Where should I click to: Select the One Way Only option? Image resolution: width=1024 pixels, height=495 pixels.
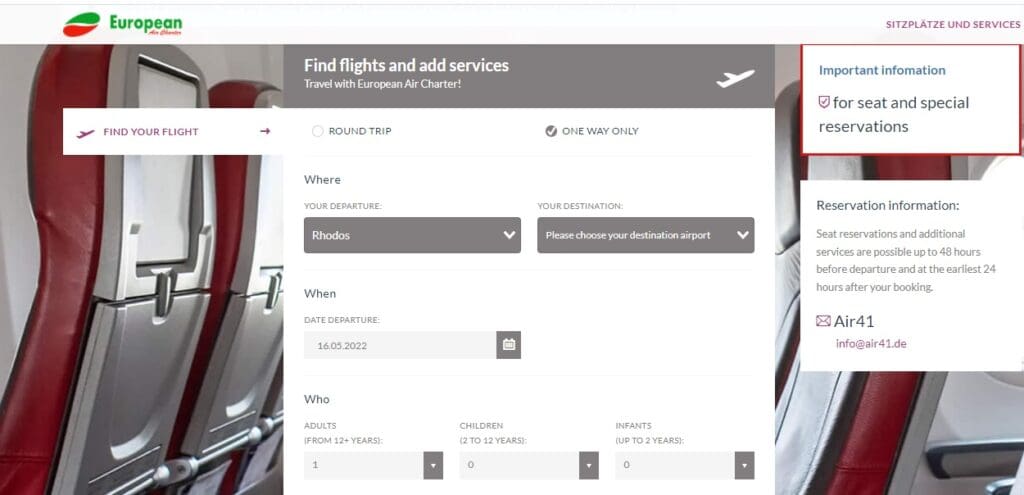[x=551, y=131]
